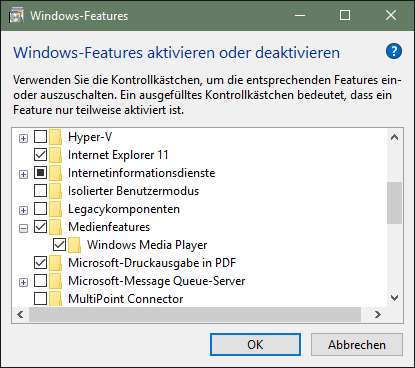Select the Legacykomponenten label
415x368 pixels.
(124, 209)
